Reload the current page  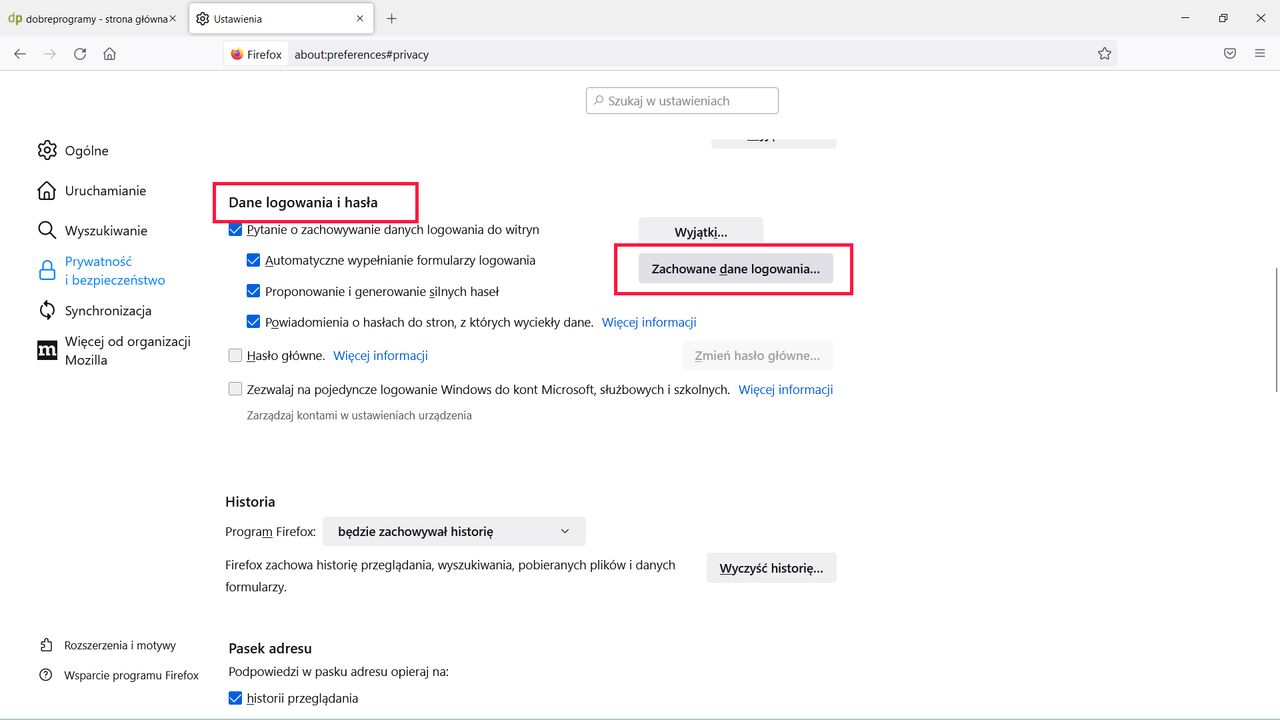click(80, 53)
